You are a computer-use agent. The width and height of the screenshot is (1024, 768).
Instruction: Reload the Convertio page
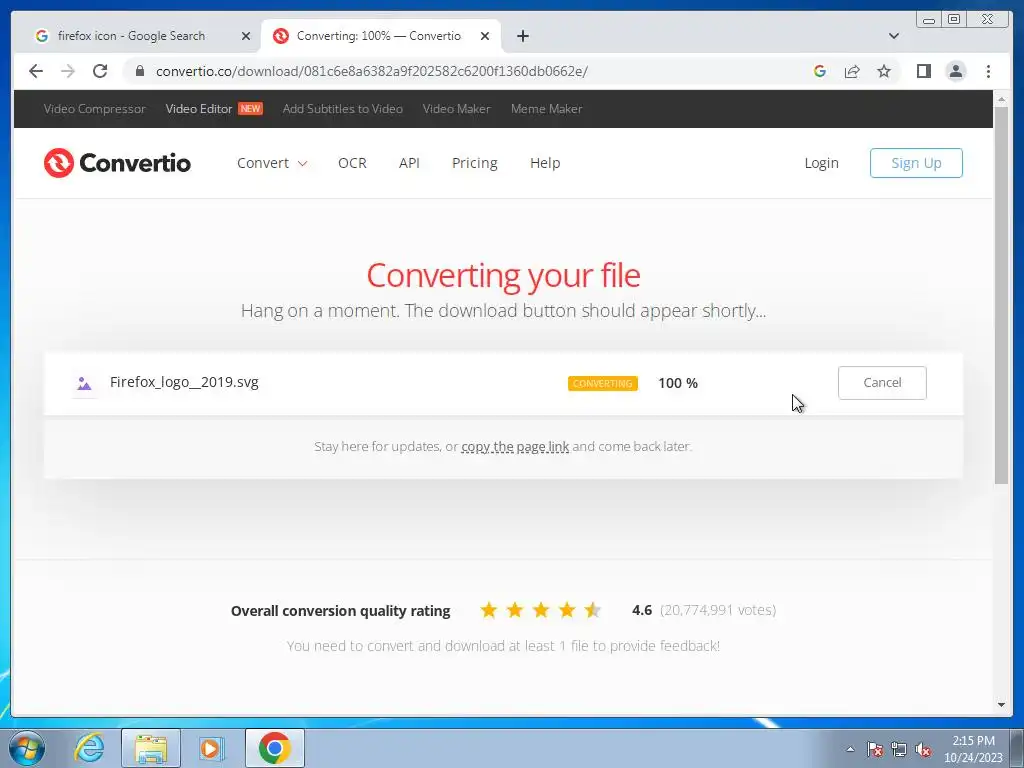(100, 71)
